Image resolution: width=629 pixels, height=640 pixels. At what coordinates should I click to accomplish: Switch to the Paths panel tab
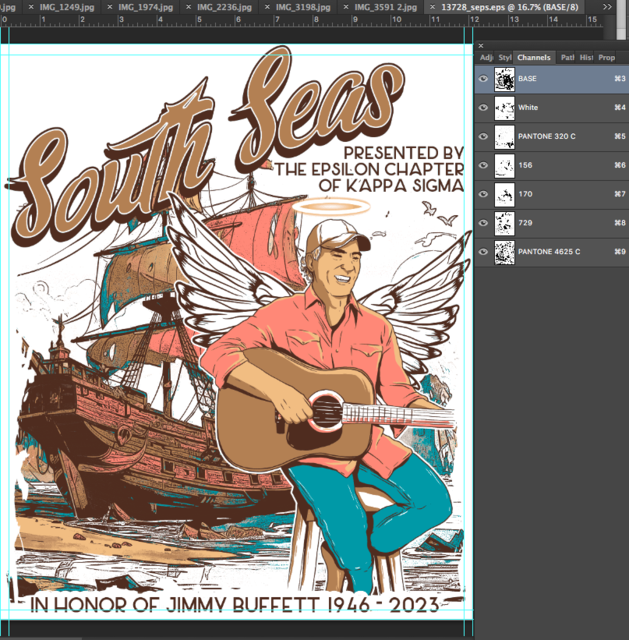pos(567,58)
